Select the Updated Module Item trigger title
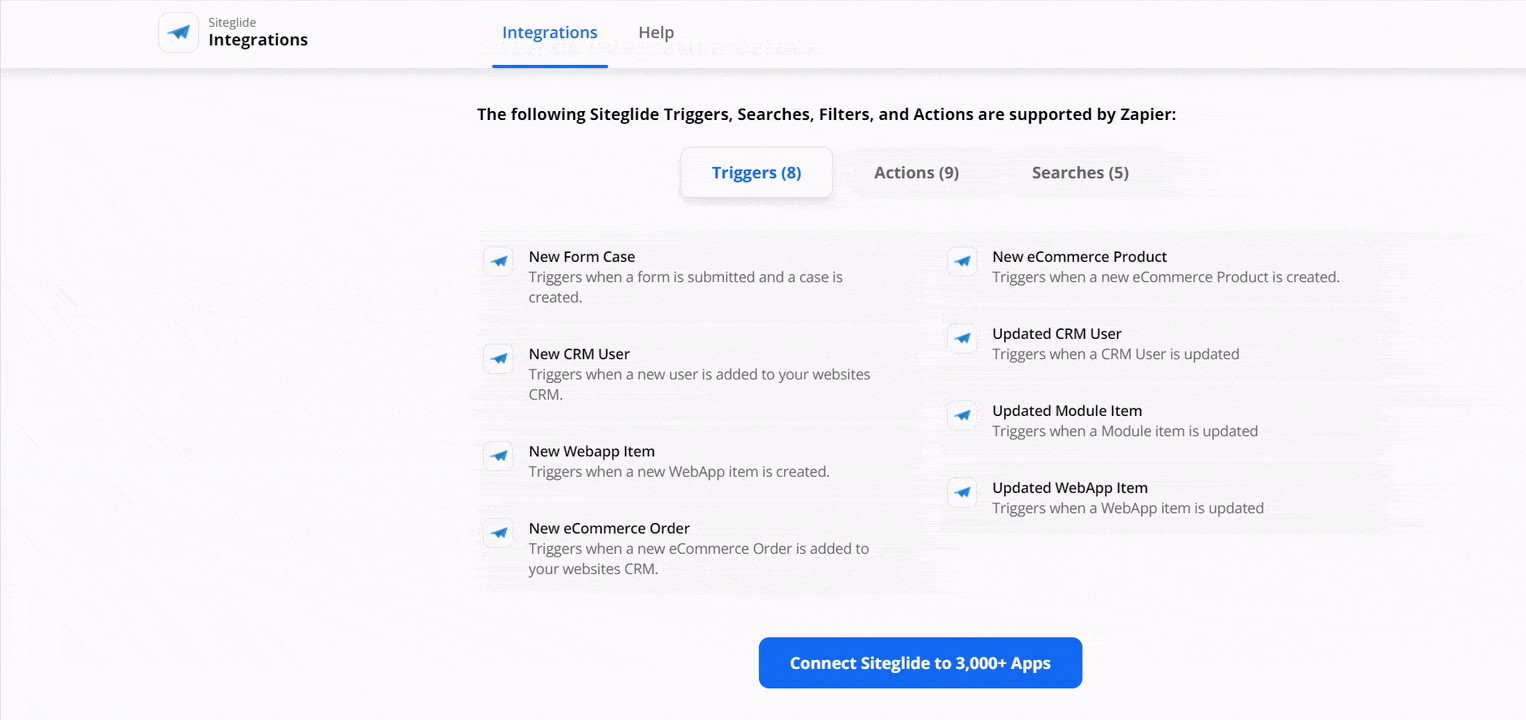 (1067, 411)
